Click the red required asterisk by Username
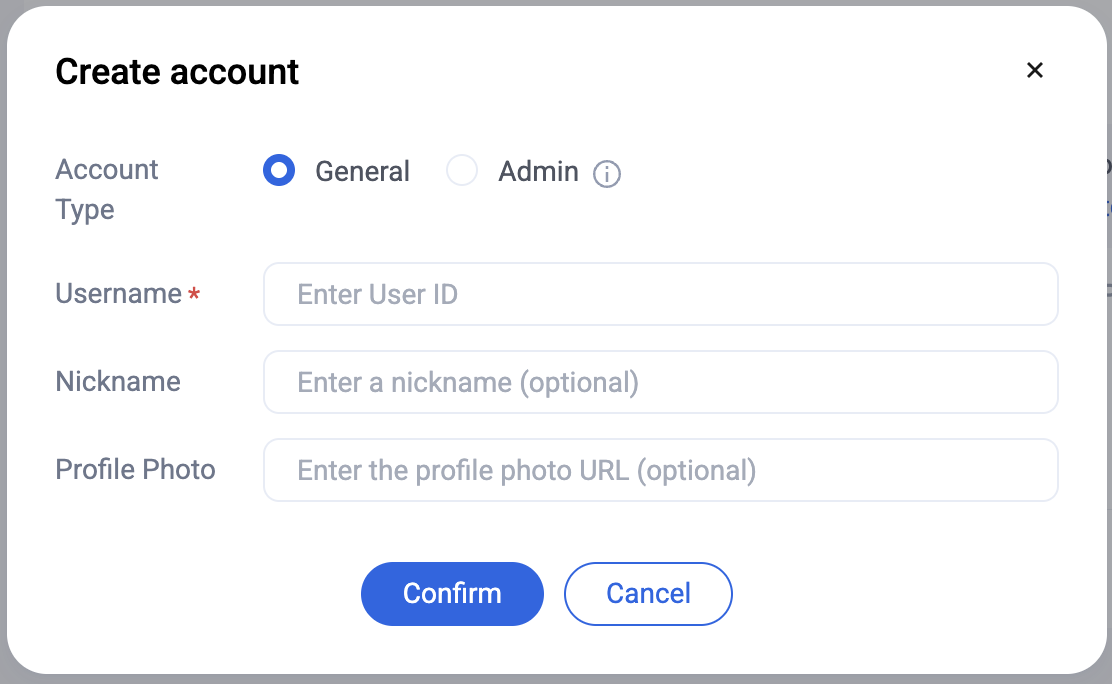 (194, 292)
